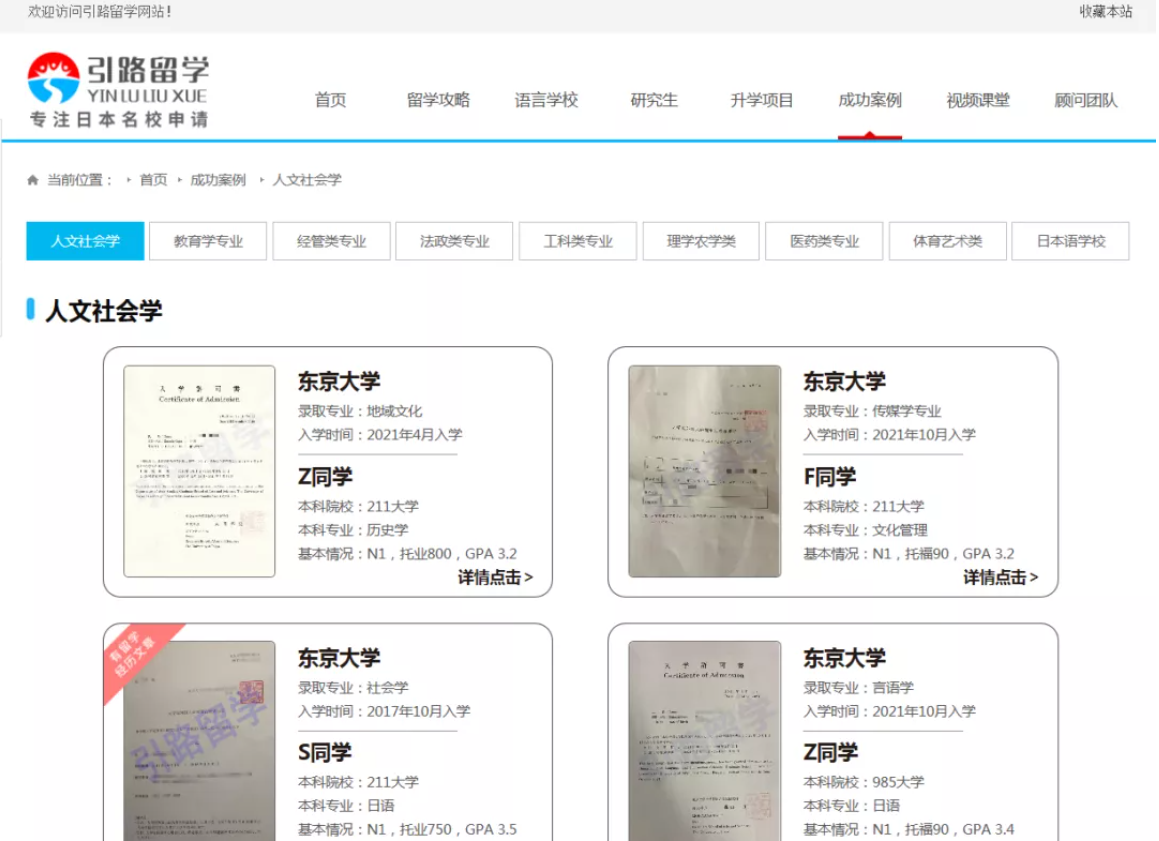The width and height of the screenshot is (1159, 841).
Task: Open the 言语学 admission certificate thumbnail
Action: 704,740
